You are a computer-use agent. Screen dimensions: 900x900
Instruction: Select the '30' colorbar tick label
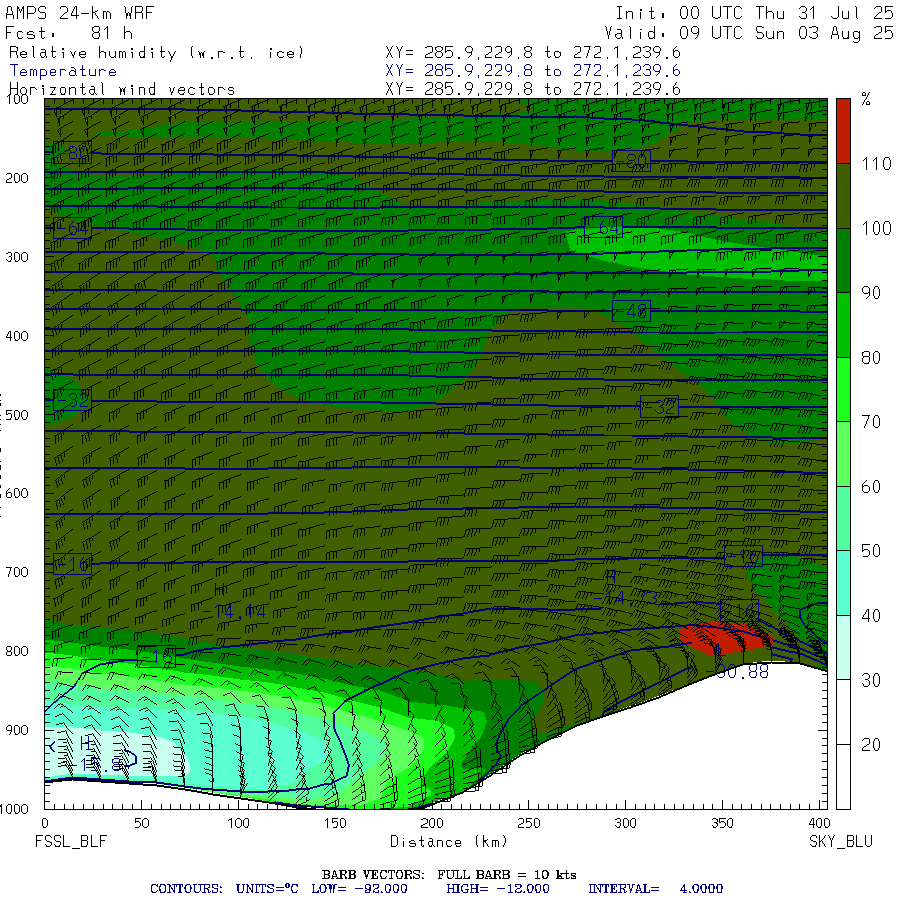pos(871,681)
